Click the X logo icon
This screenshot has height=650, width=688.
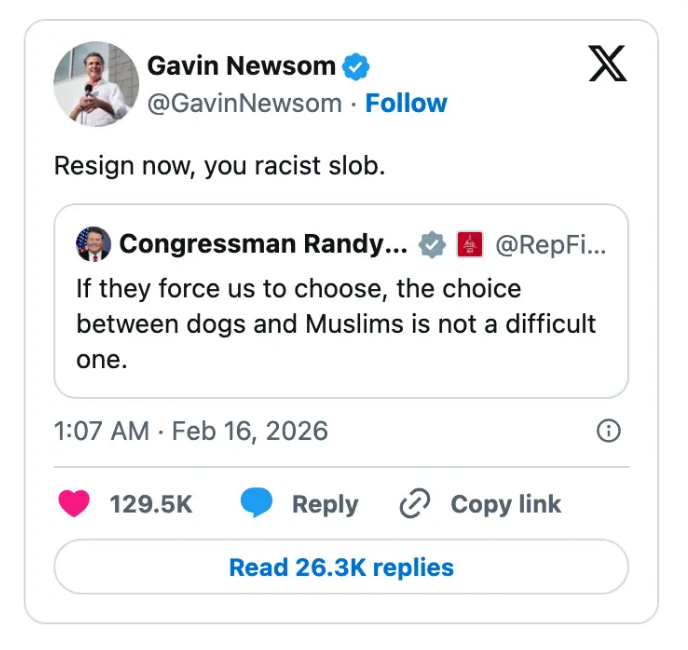coord(608,63)
